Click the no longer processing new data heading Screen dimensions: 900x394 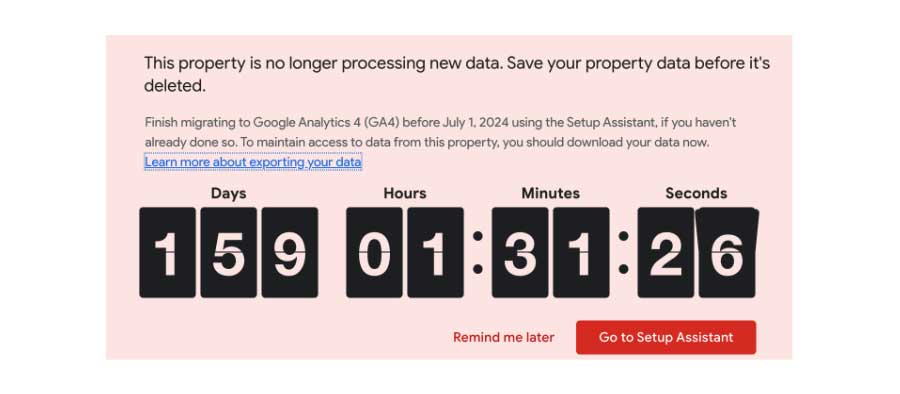[x=457, y=75]
